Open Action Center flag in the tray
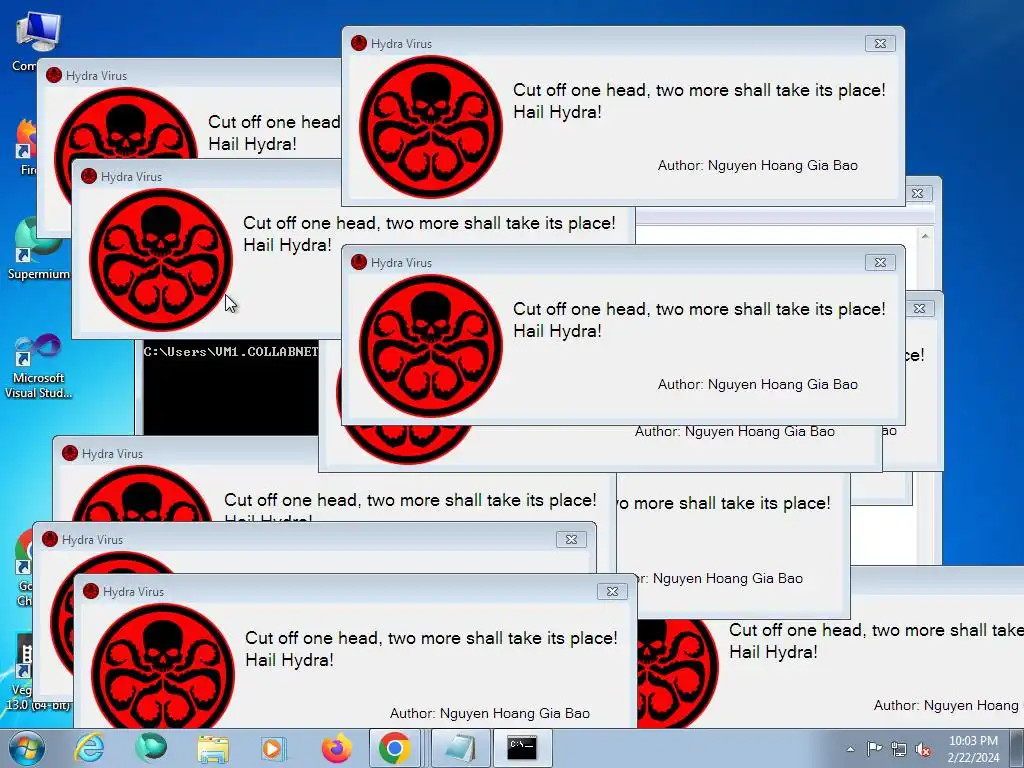The height and width of the screenshot is (768, 1024). 874,749
